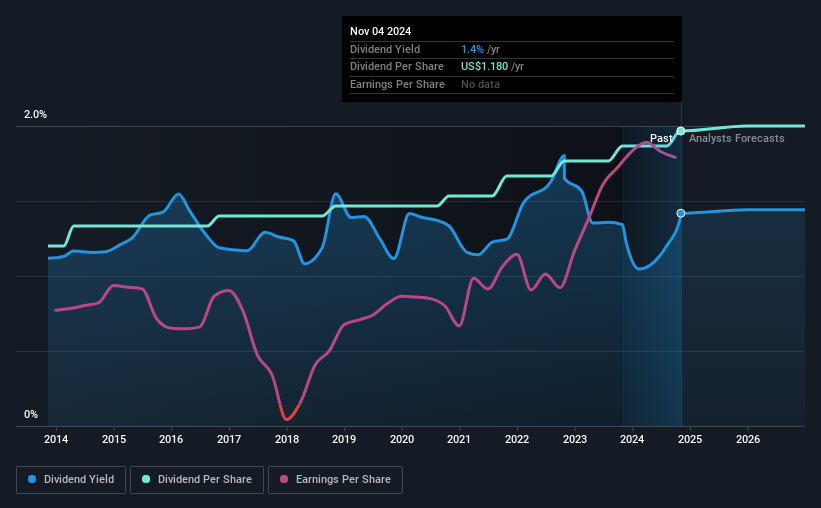The width and height of the screenshot is (821, 508).
Task: Click the US$1.180 dividend per share value
Action: [484, 67]
